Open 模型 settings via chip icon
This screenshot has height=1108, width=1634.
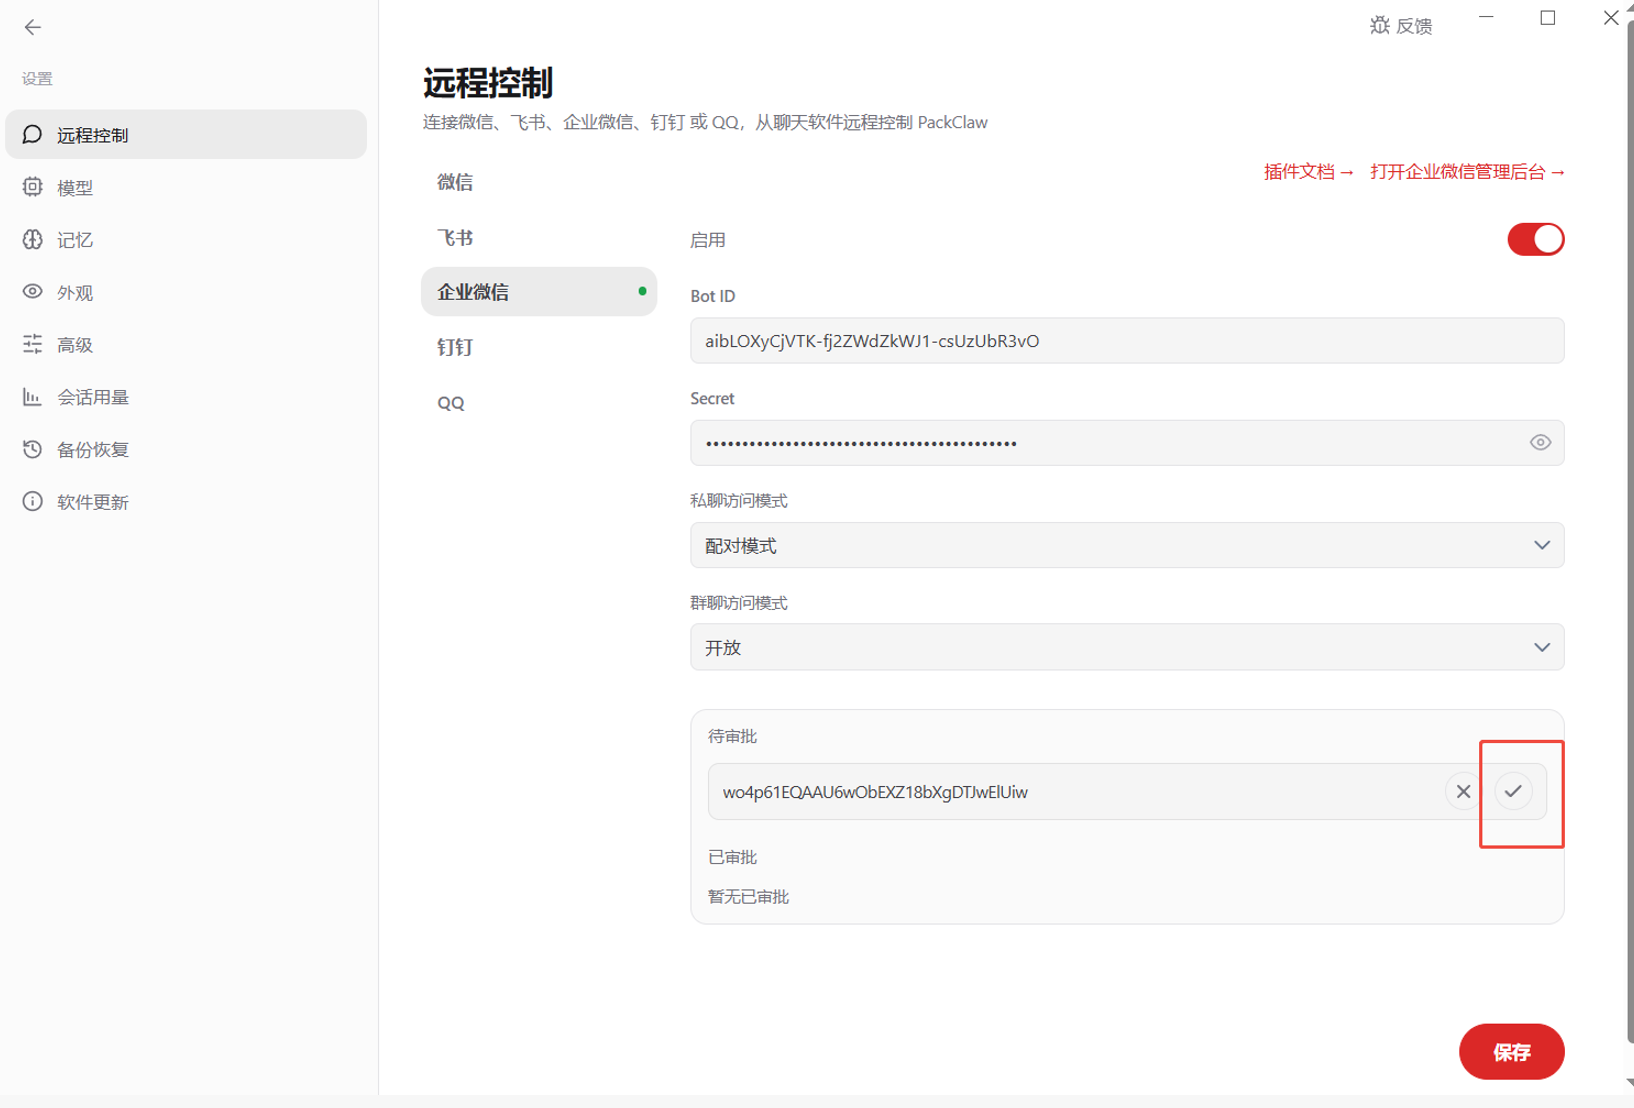pyautogui.click(x=33, y=187)
